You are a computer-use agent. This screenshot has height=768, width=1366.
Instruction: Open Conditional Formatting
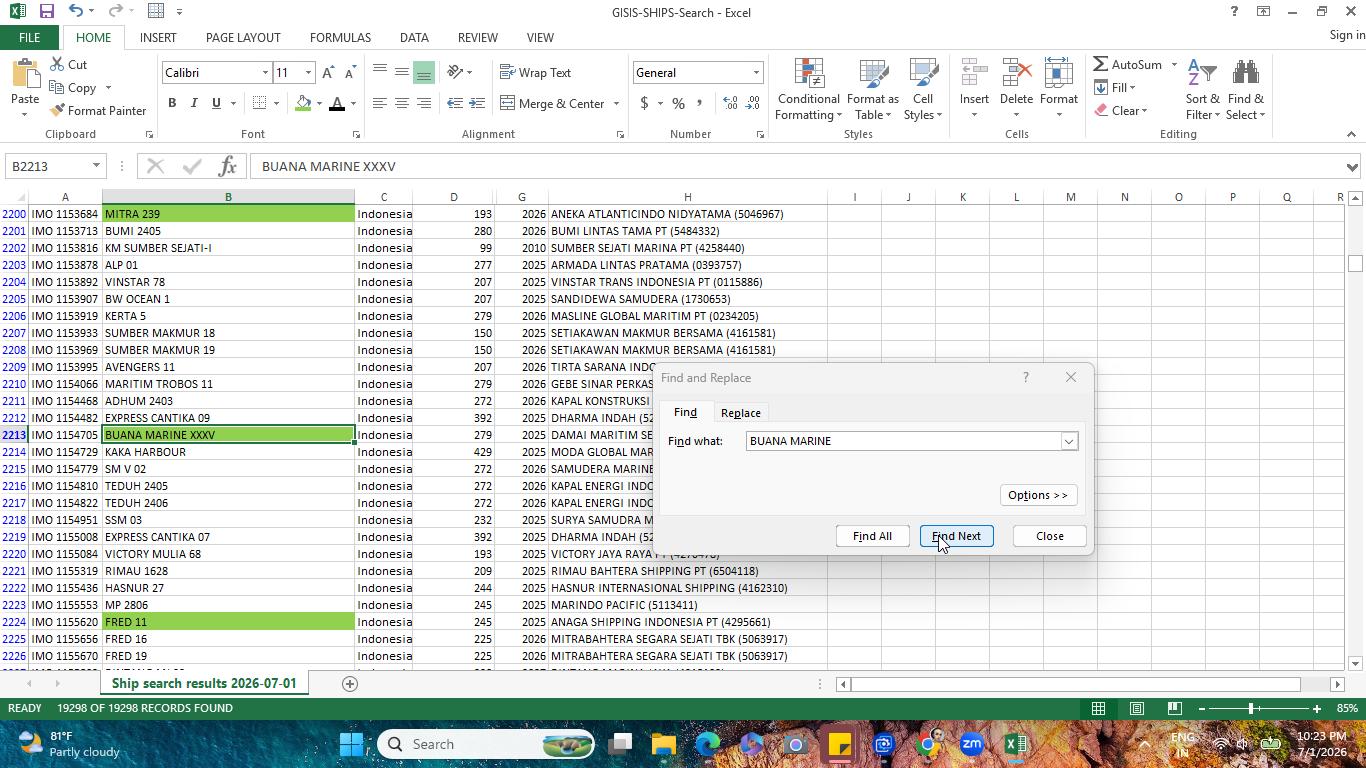(x=808, y=89)
